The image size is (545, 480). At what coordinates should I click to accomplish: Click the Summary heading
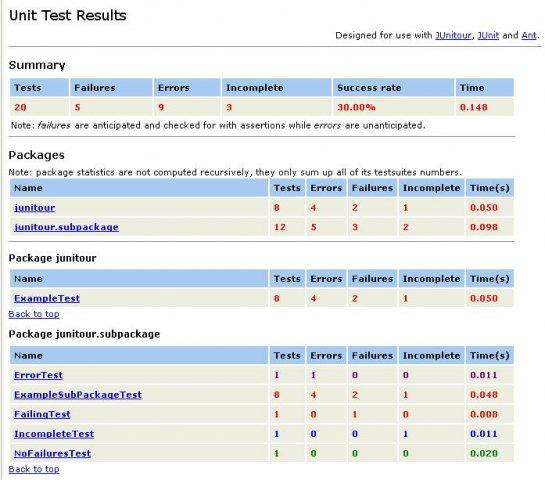(x=37, y=65)
